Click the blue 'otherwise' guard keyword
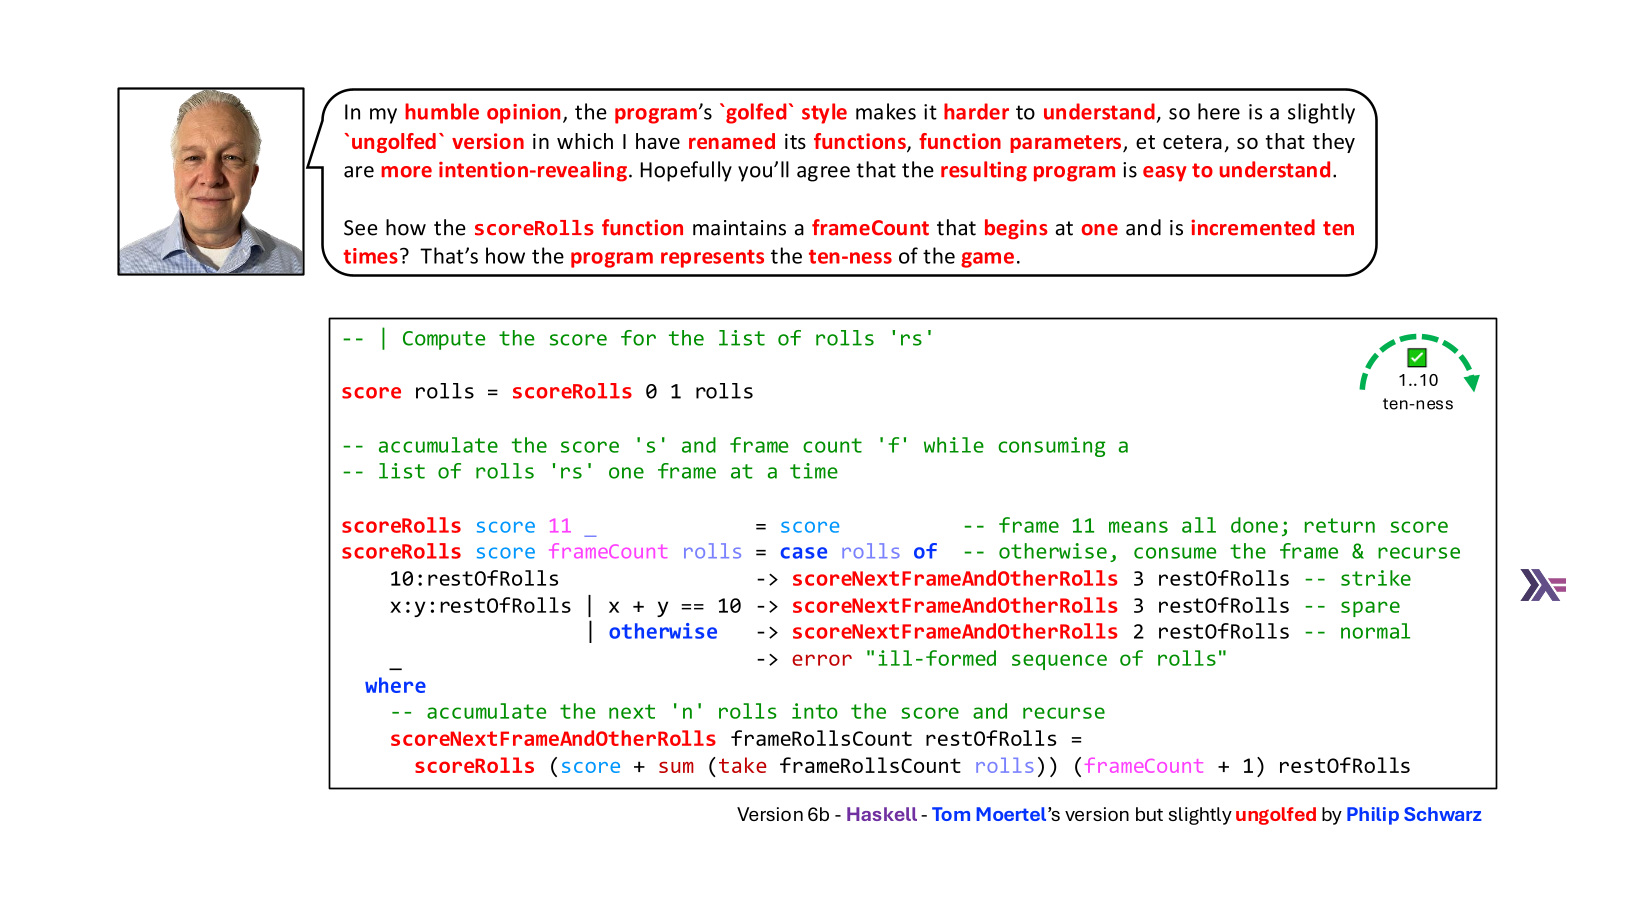Viewport: 1639px width, 922px height. tap(663, 632)
